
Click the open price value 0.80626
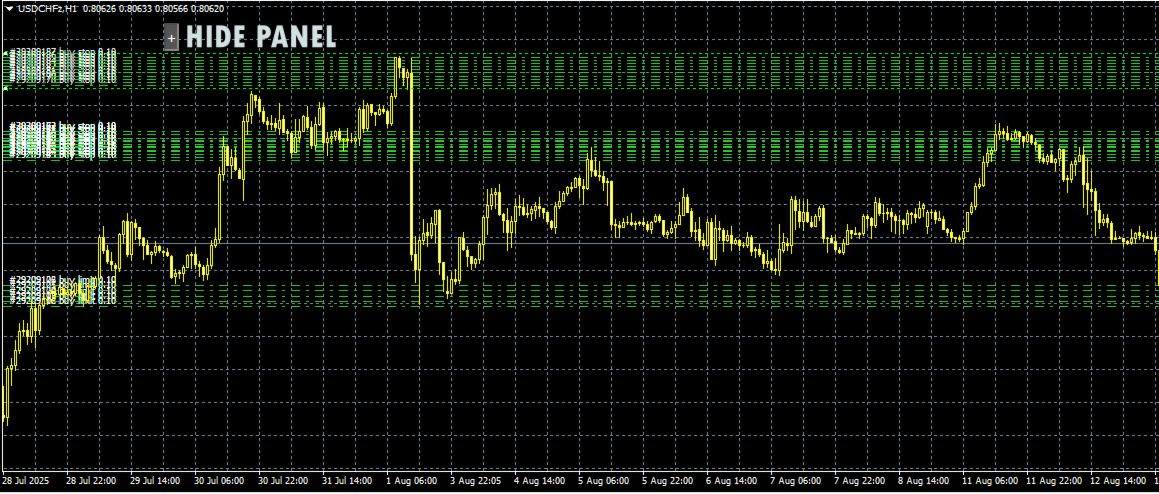98,8
